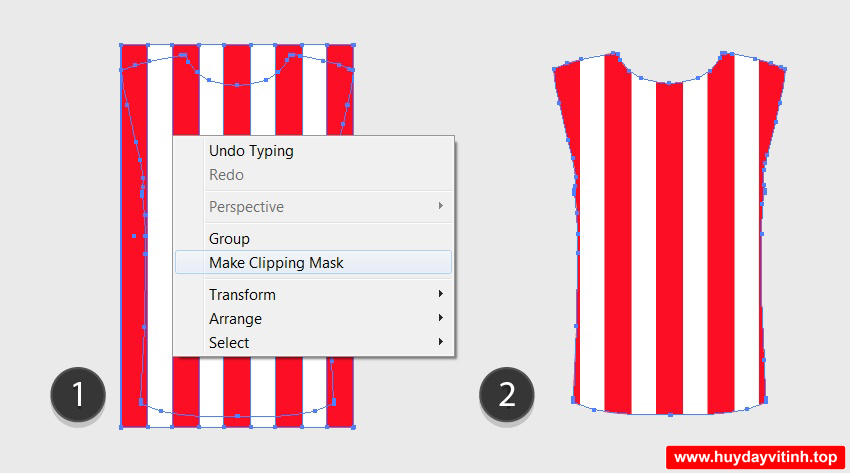Expand the arrow beside Arrange

(441, 318)
